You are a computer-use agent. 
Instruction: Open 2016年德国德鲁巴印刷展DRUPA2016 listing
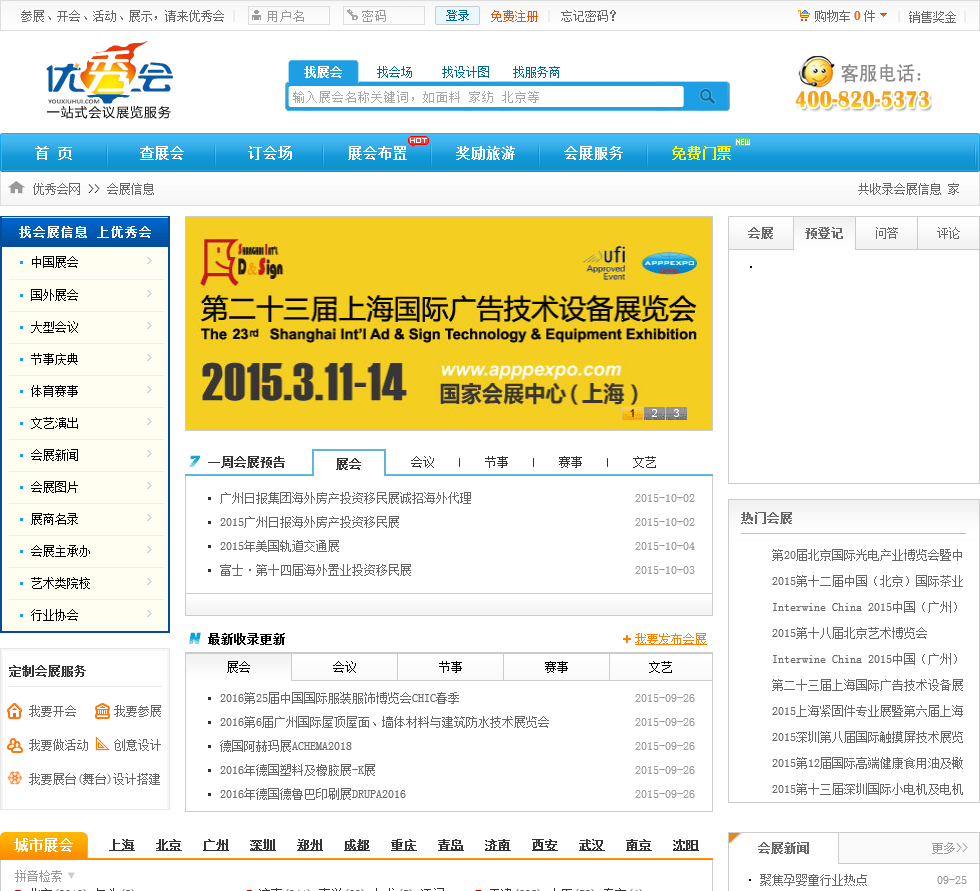click(312, 794)
